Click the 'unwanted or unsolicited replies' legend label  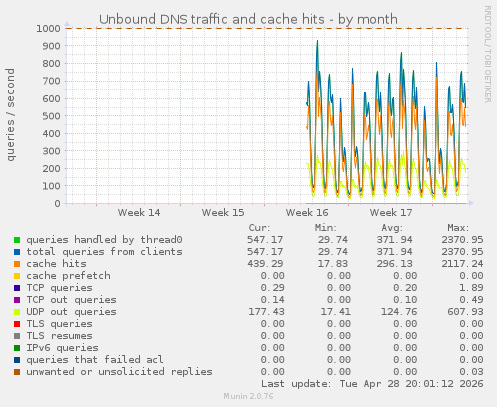point(119,372)
